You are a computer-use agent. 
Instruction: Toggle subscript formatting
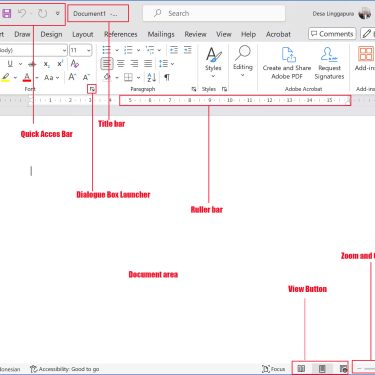[47, 64]
